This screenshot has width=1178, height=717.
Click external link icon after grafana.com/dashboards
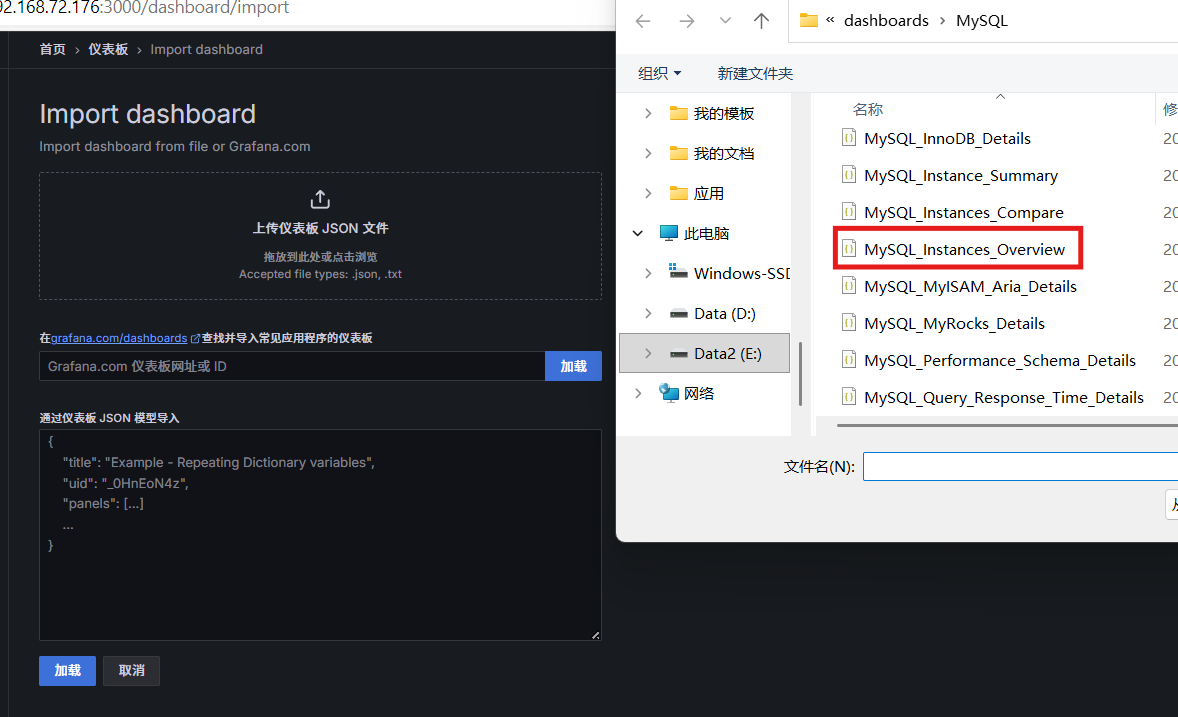pyautogui.click(x=195, y=339)
